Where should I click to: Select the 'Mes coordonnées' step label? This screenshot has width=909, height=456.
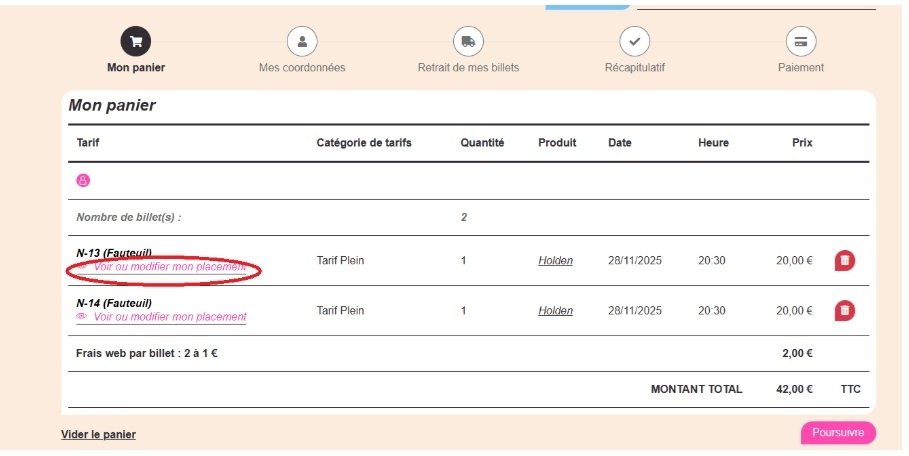click(301, 68)
